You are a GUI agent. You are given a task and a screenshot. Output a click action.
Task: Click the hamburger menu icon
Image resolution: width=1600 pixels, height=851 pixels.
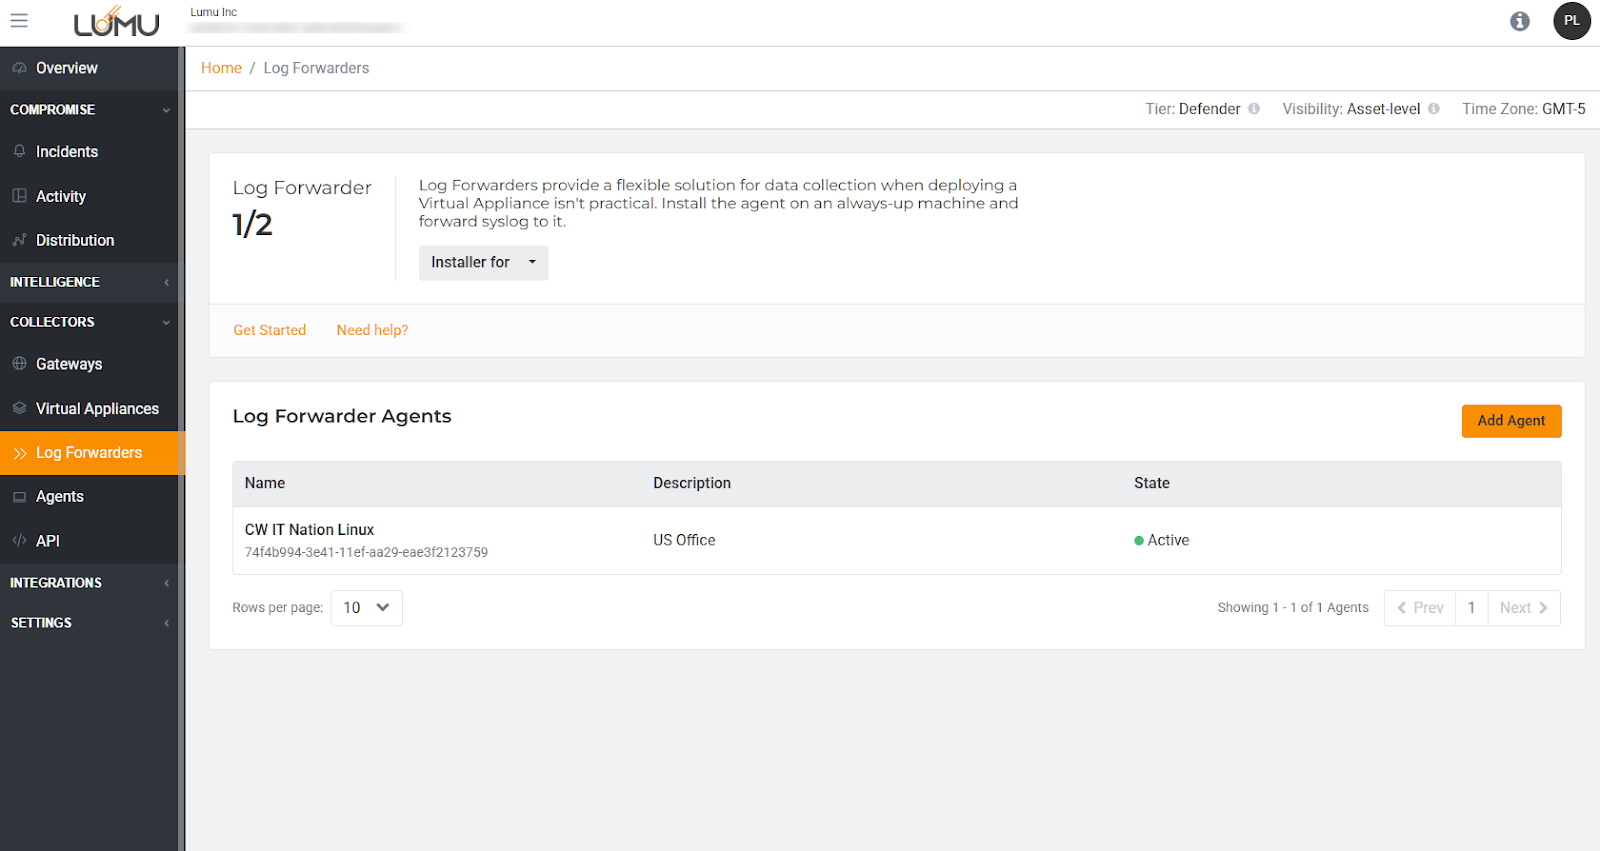click(19, 20)
